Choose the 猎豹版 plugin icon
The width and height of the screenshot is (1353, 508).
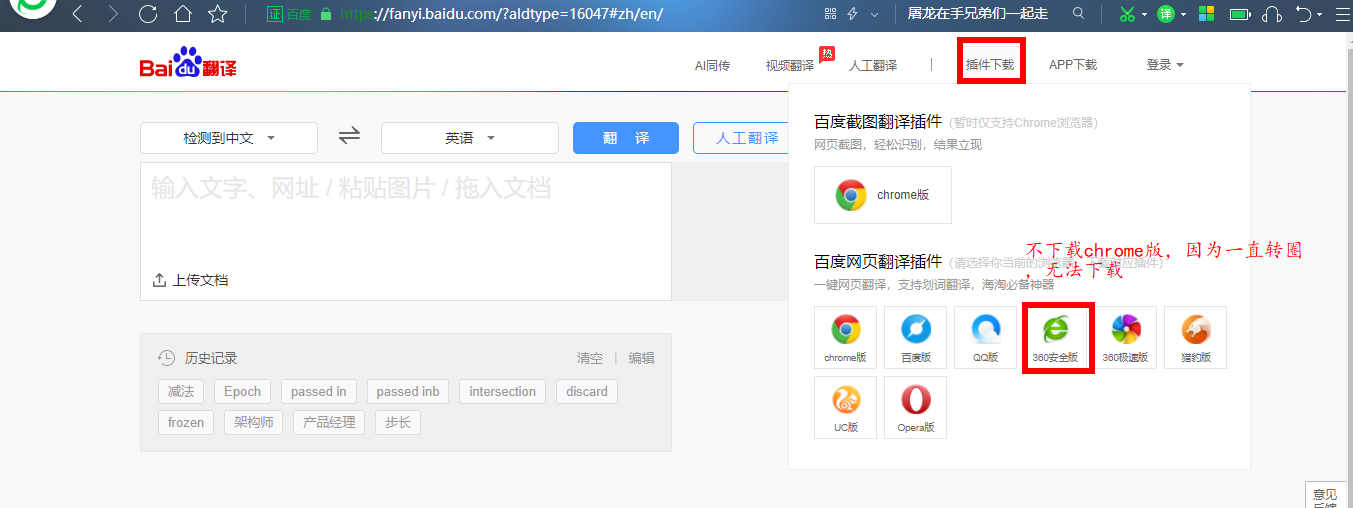coord(1195,337)
